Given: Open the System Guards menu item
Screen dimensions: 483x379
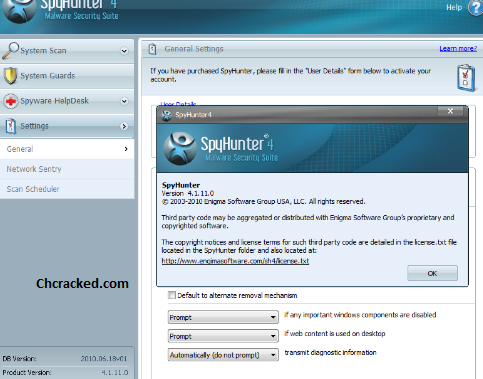Looking at the screenshot, I should 67,76.
